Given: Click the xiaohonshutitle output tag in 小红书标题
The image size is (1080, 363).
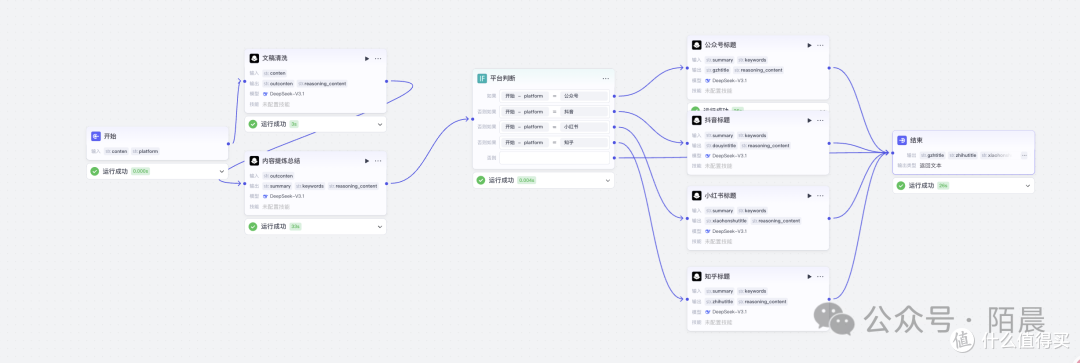Looking at the screenshot, I should pyautogui.click(x=727, y=221).
